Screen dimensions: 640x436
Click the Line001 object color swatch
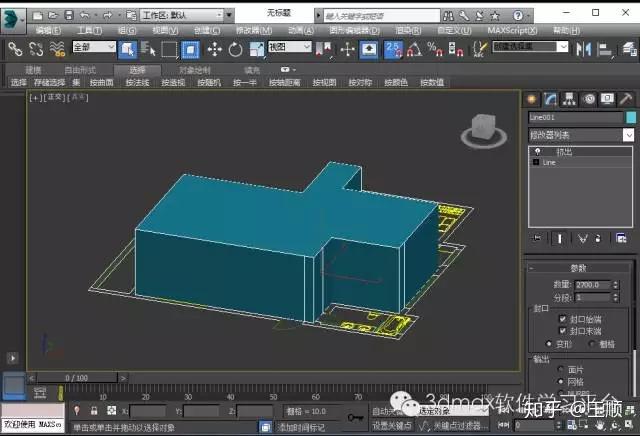pyautogui.click(x=631, y=118)
